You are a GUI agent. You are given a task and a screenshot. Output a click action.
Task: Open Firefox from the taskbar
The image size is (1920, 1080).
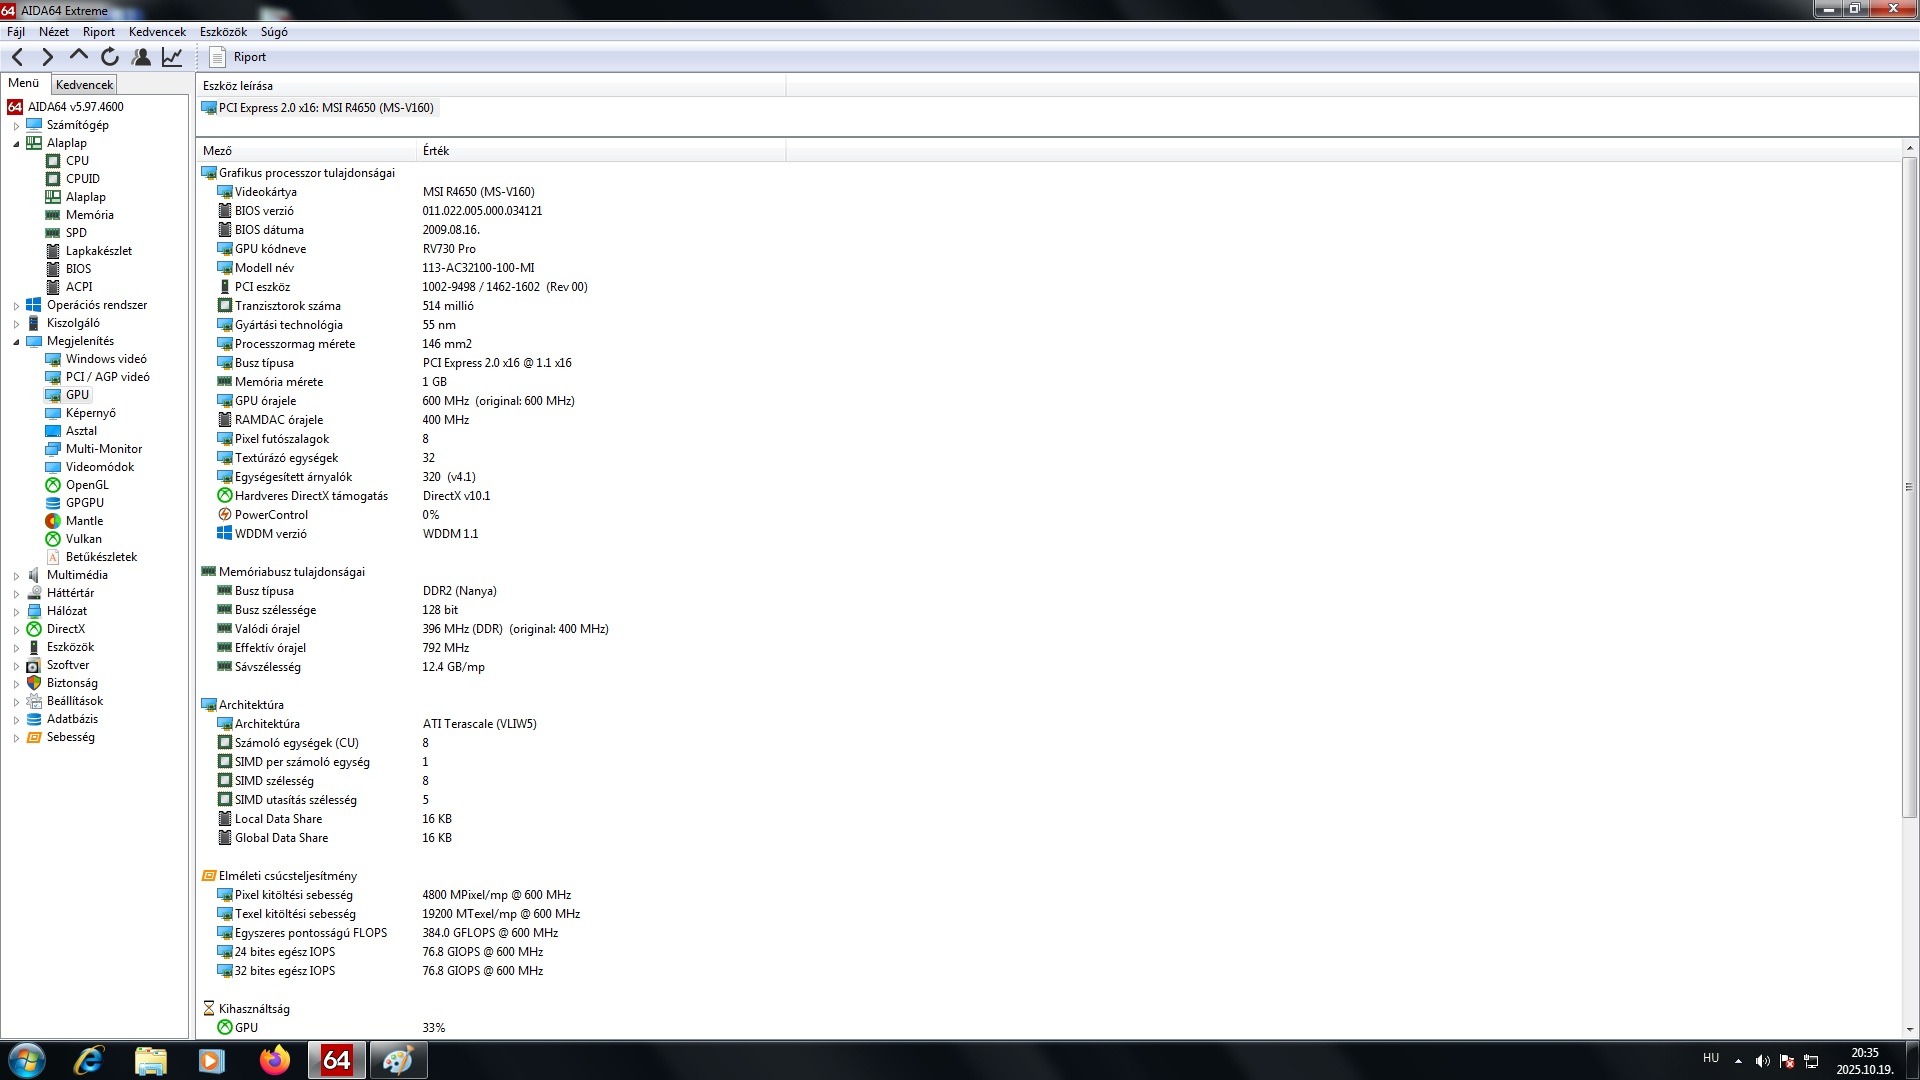[x=274, y=1060]
